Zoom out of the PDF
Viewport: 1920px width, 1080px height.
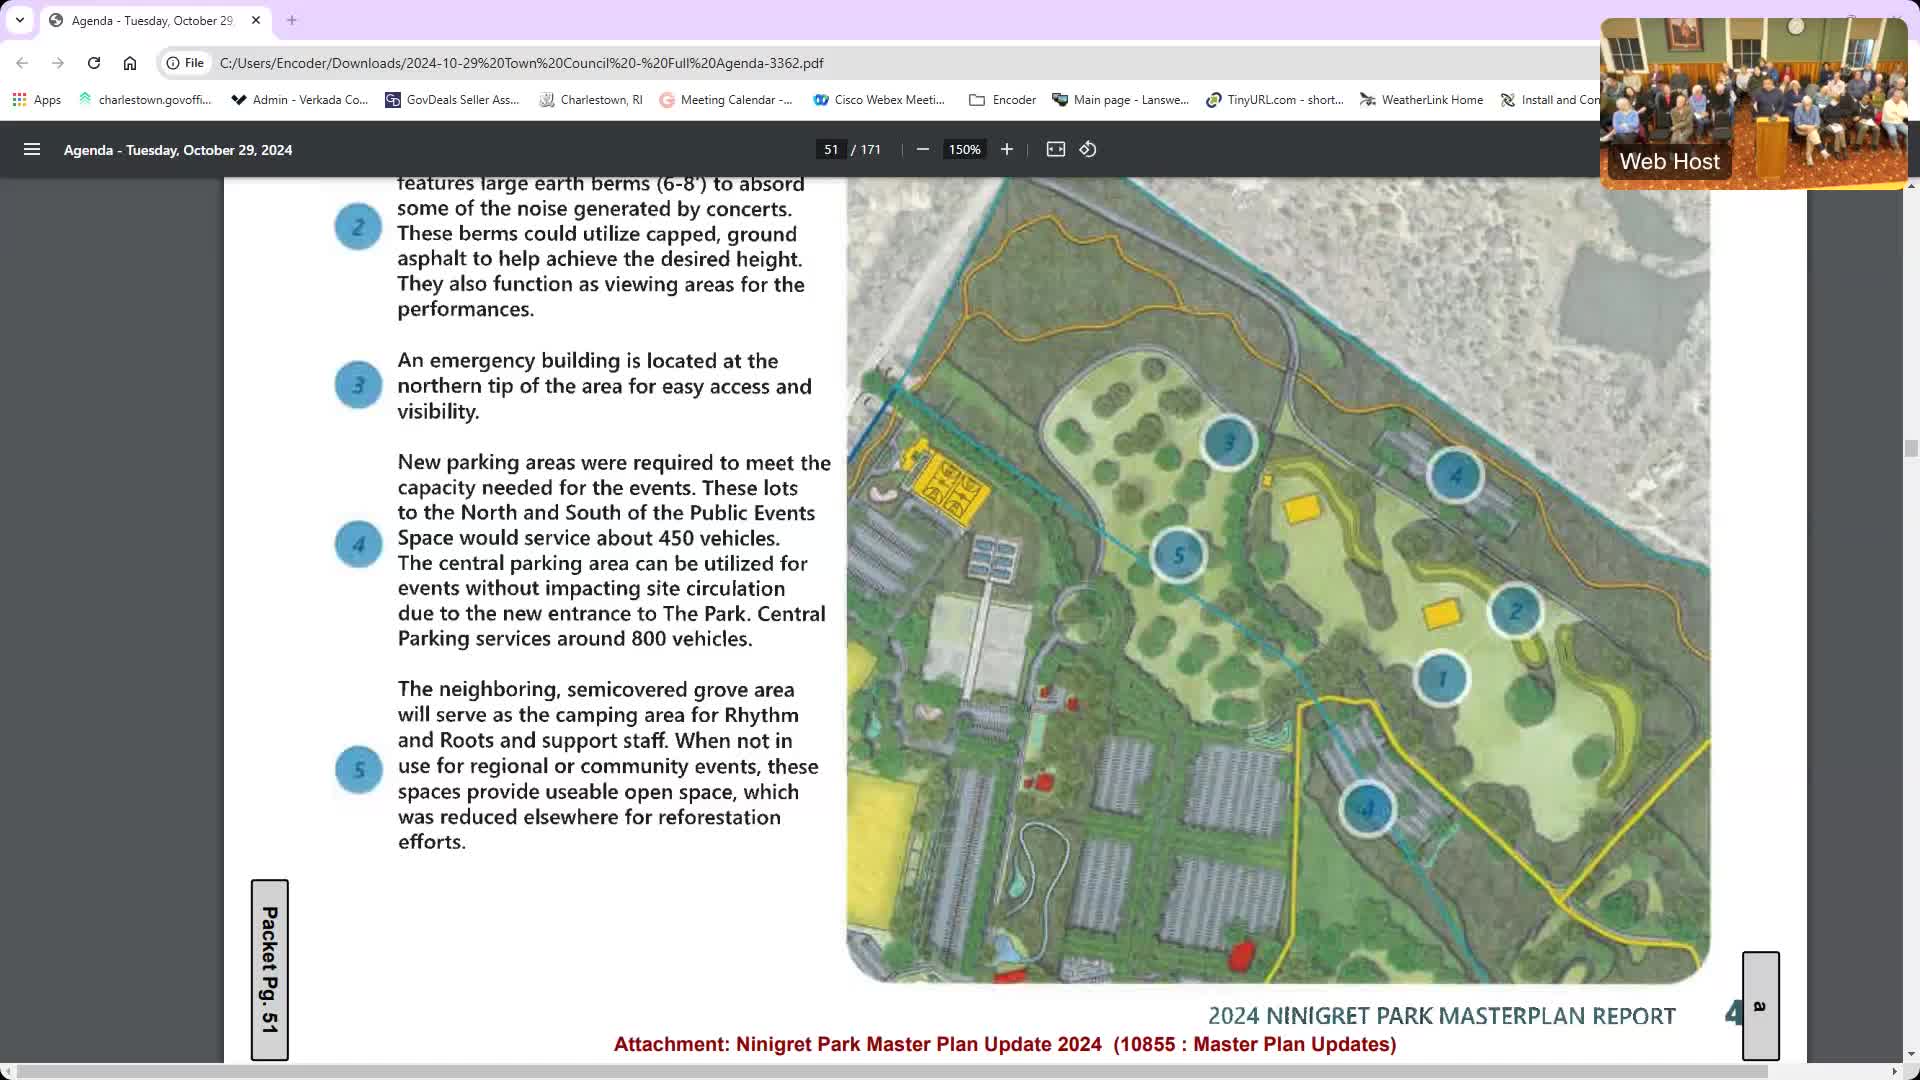(x=923, y=149)
